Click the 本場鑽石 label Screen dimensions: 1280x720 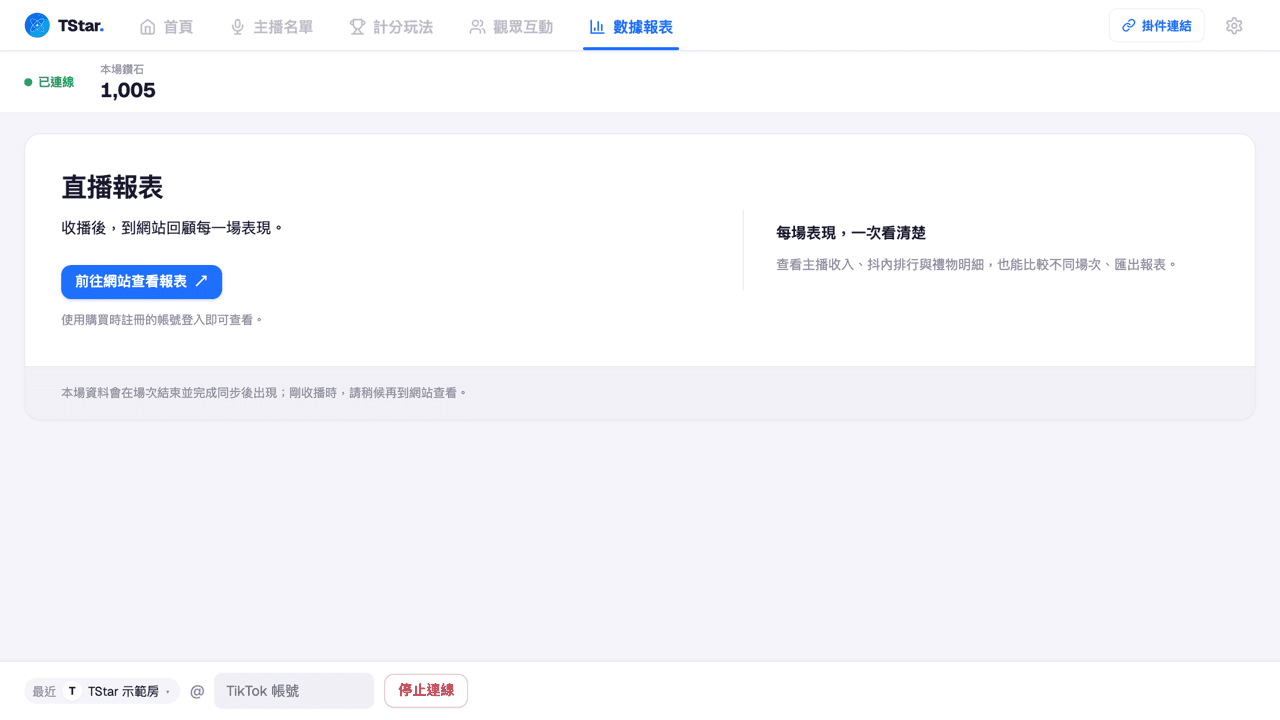122,69
